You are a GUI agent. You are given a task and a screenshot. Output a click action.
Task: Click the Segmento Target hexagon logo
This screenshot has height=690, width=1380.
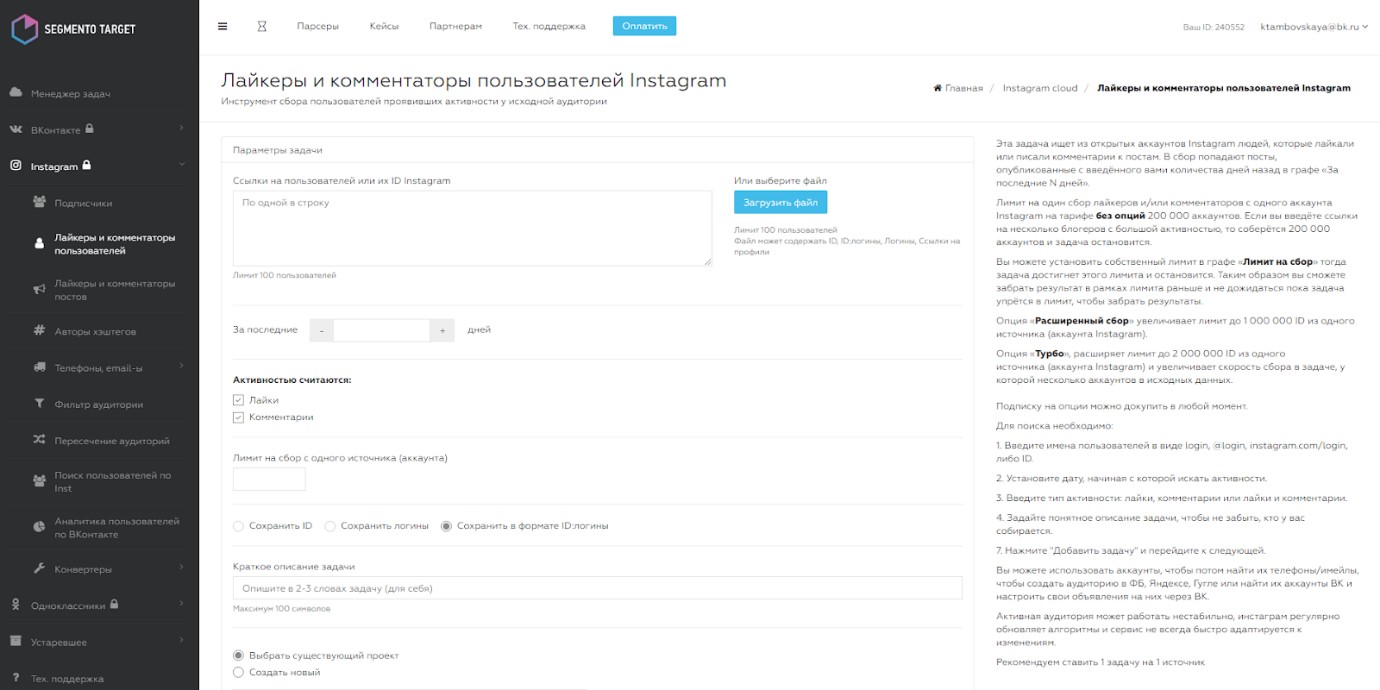[24, 29]
